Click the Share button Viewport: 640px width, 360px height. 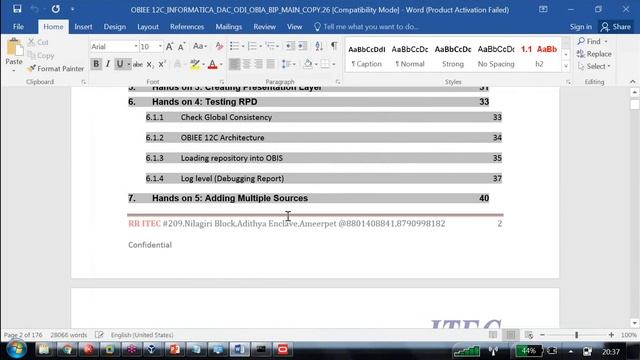(616, 27)
